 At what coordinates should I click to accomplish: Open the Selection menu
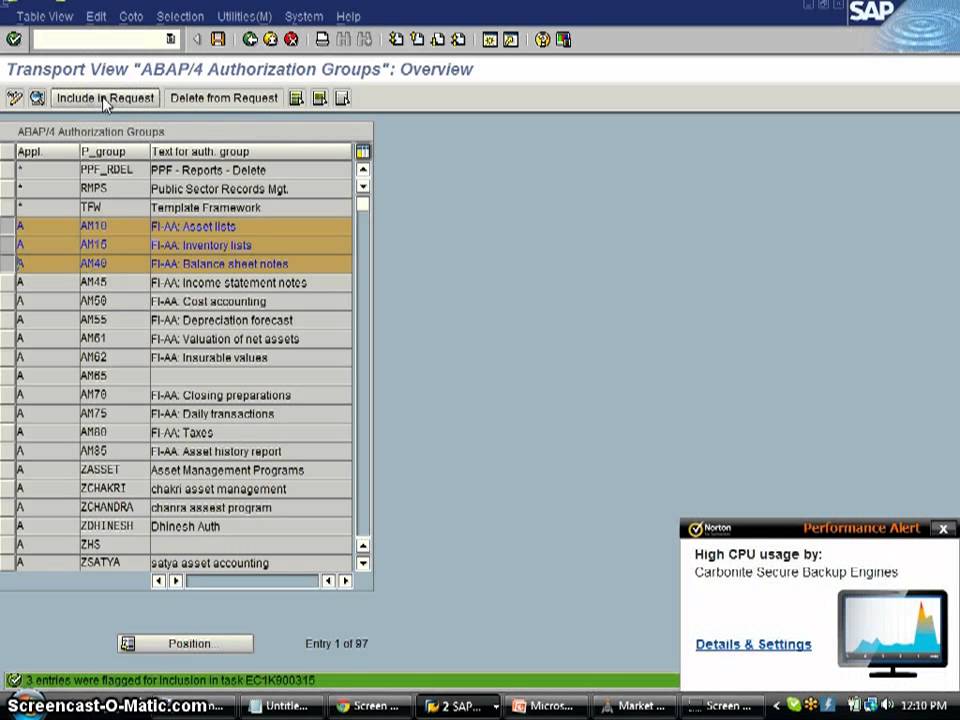click(180, 17)
